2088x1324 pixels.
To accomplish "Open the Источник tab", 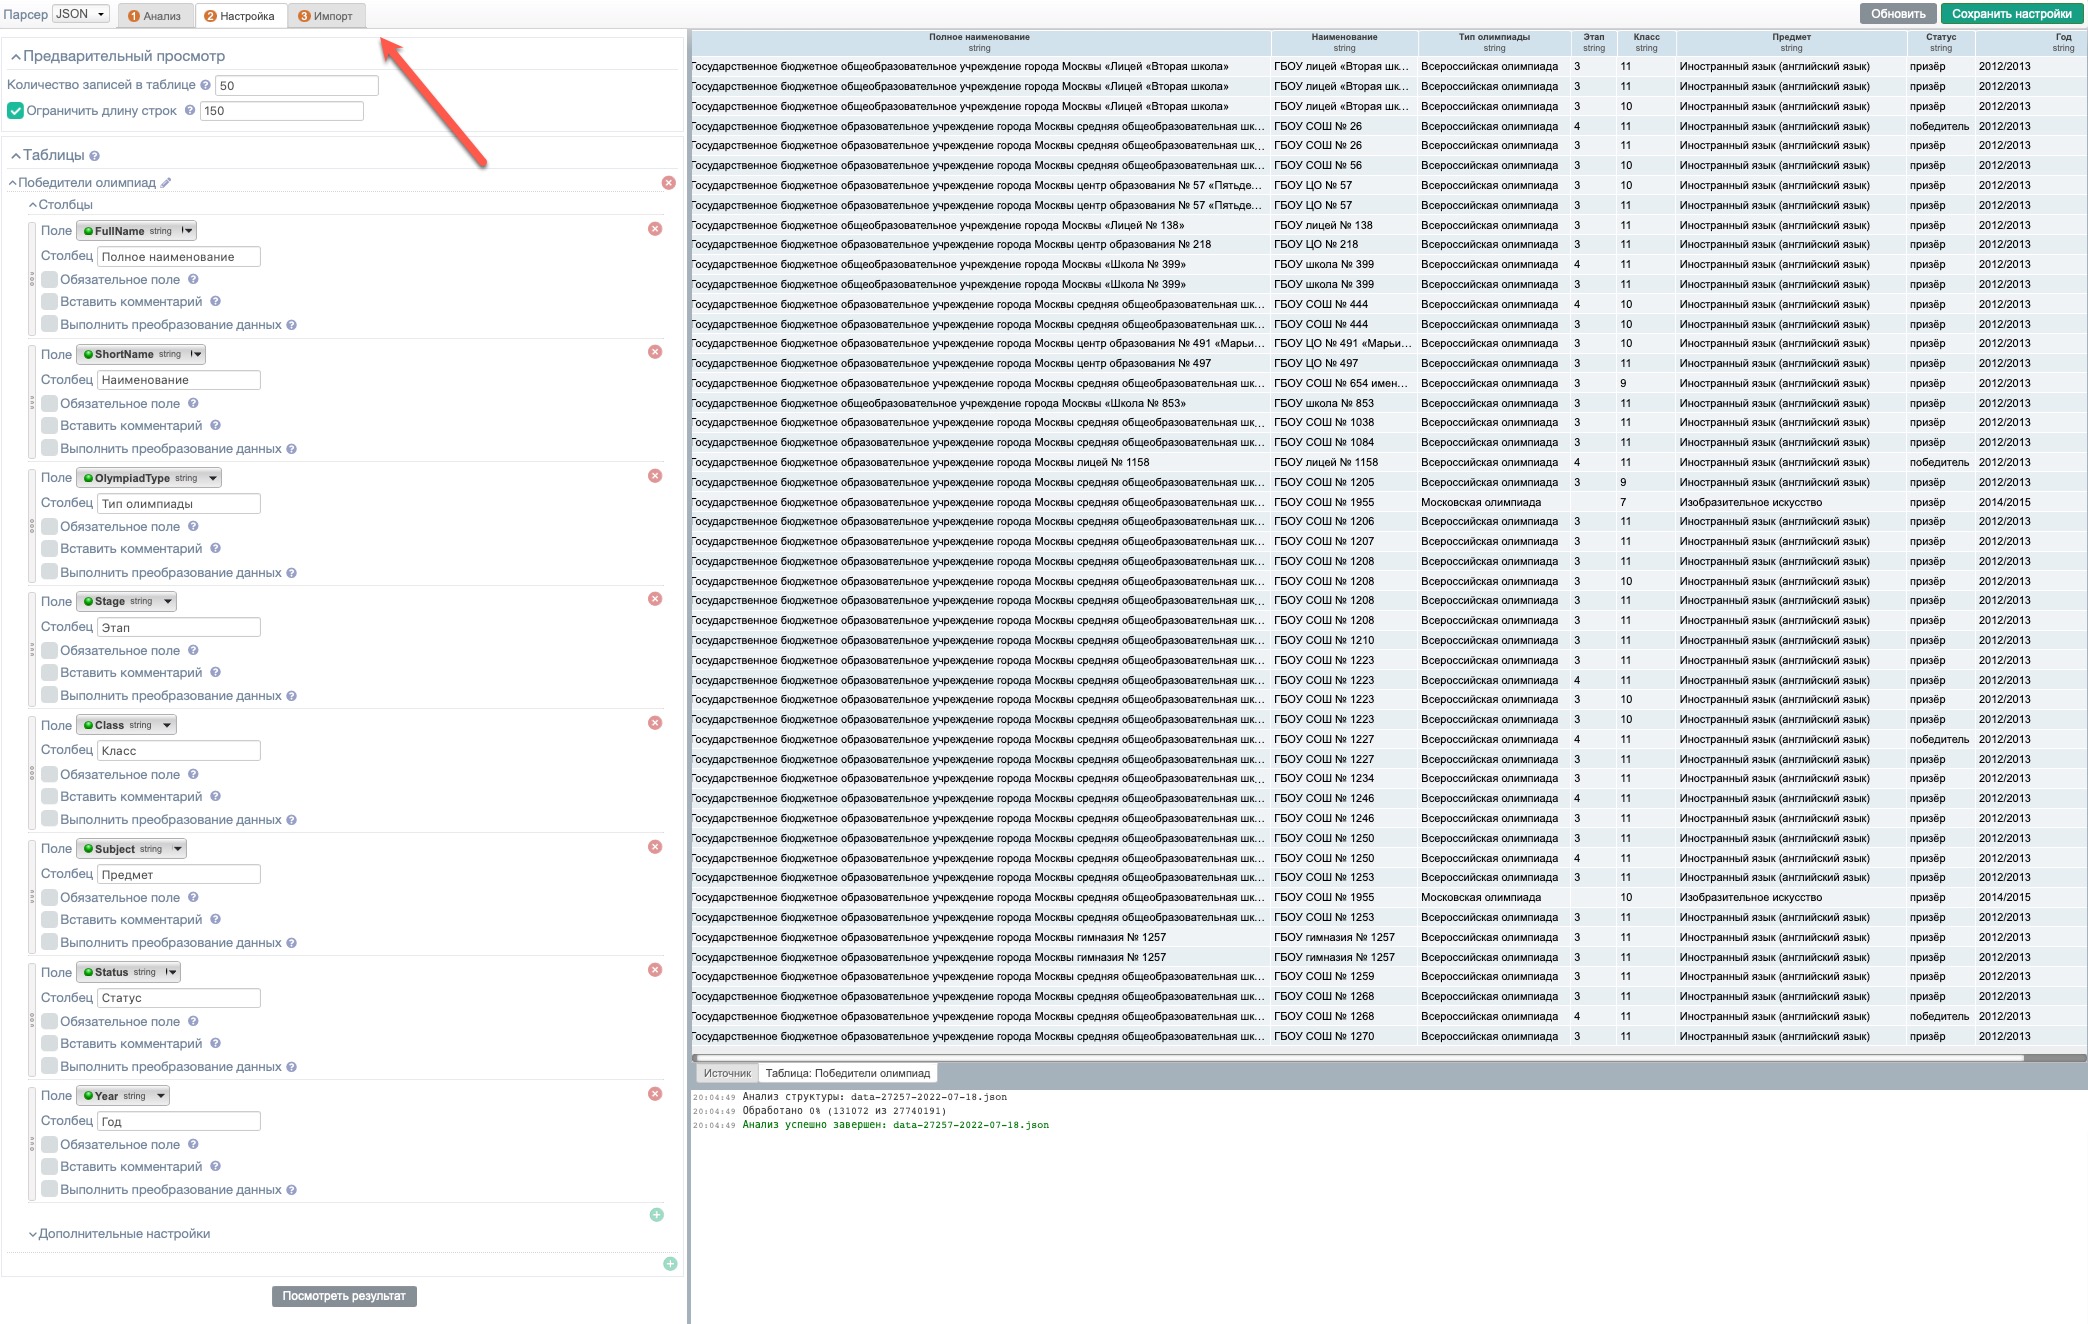I will pos(726,1073).
